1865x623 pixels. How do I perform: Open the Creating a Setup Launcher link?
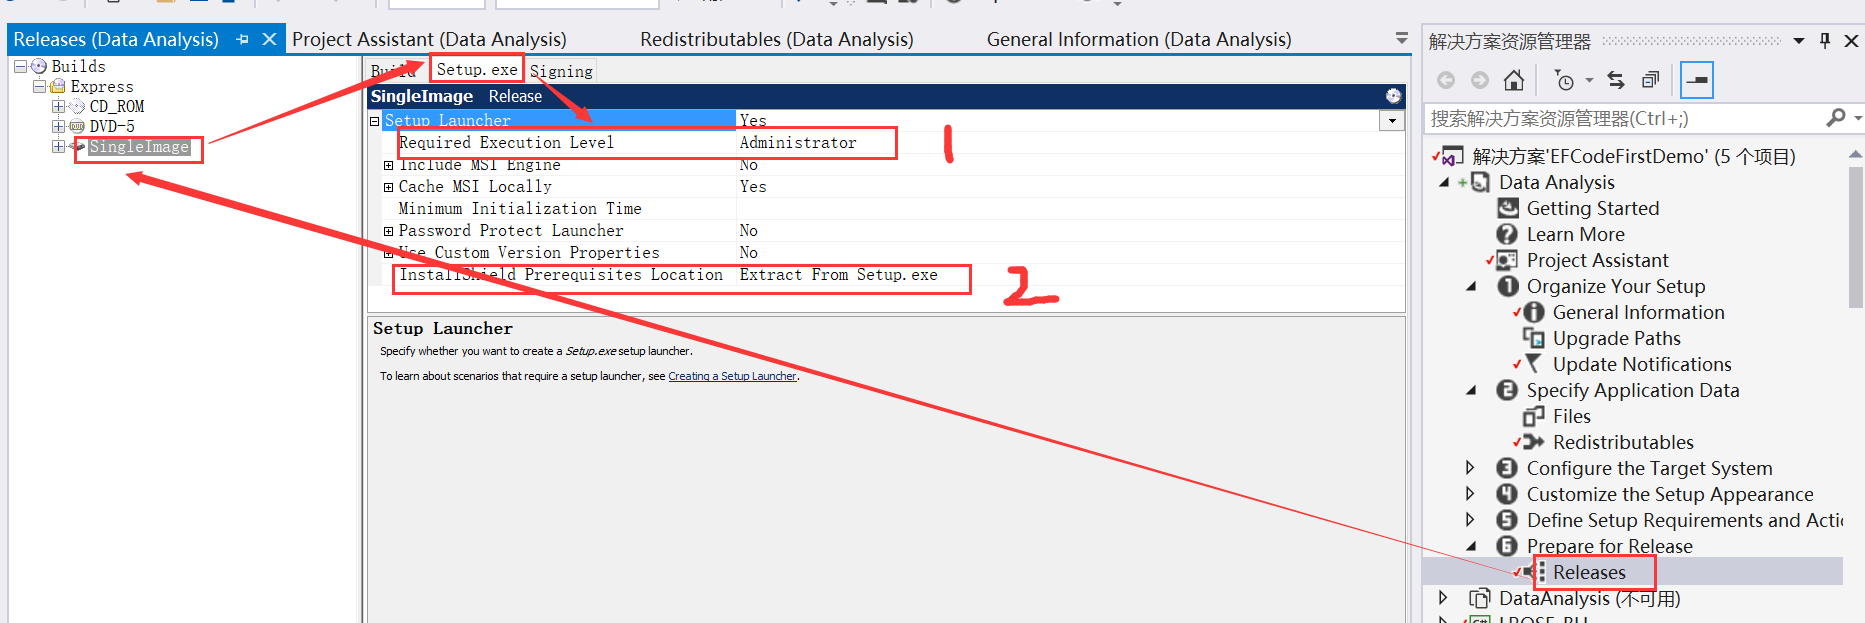732,377
